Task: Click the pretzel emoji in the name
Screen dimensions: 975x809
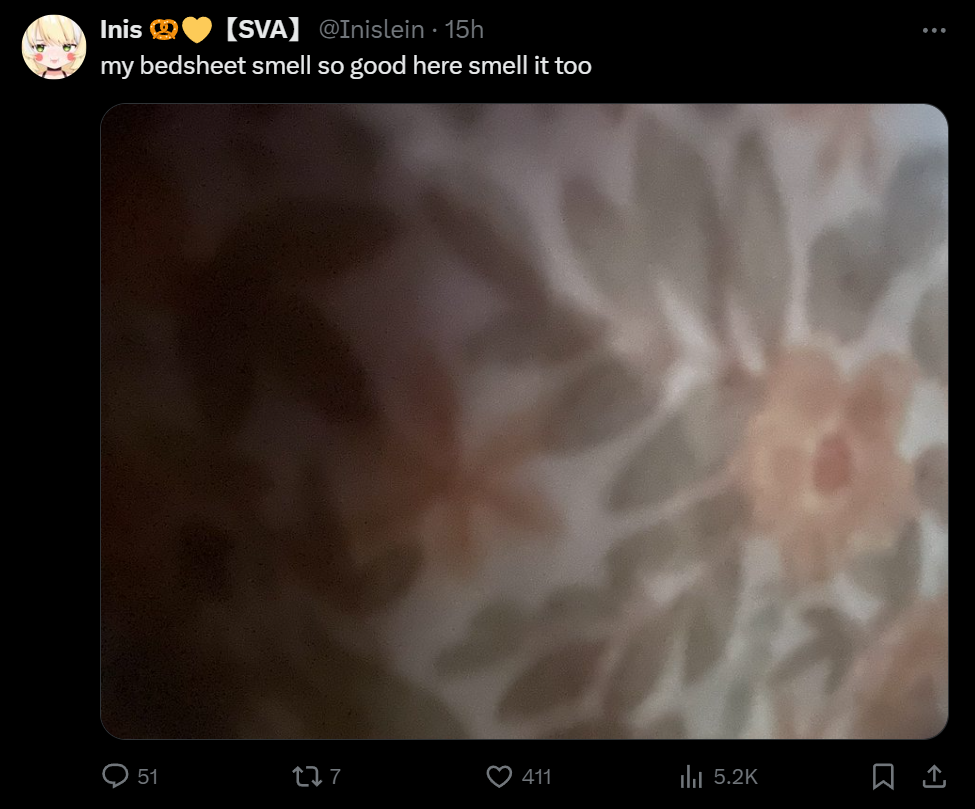Action: (164, 30)
